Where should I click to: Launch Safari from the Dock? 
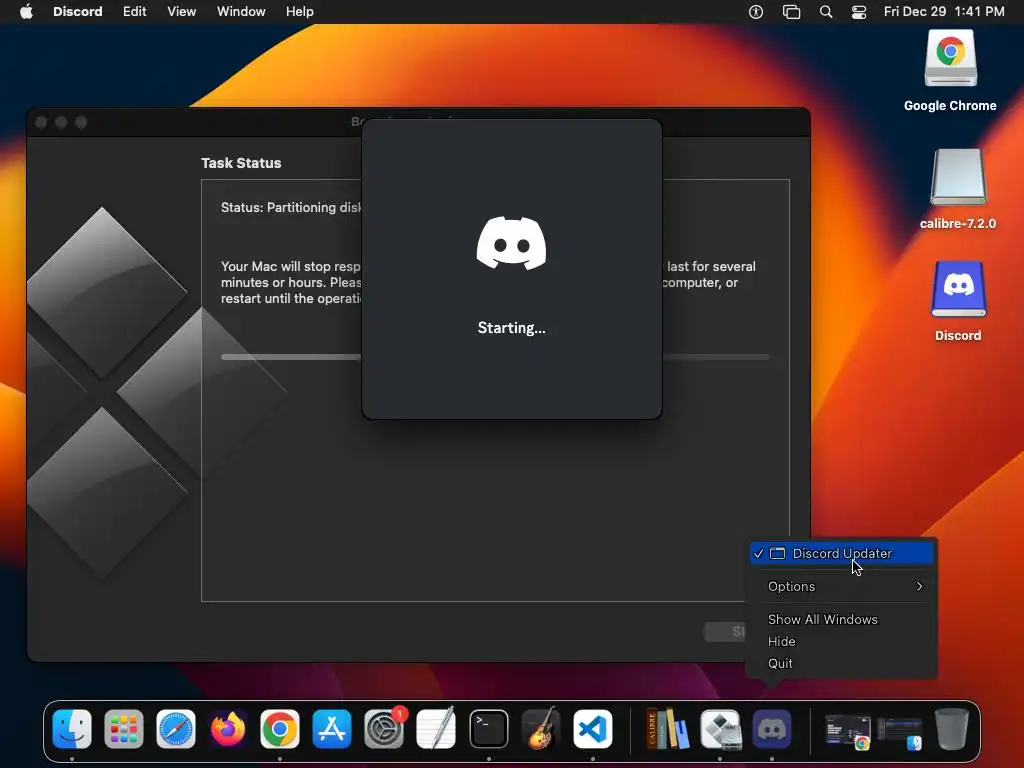176,729
